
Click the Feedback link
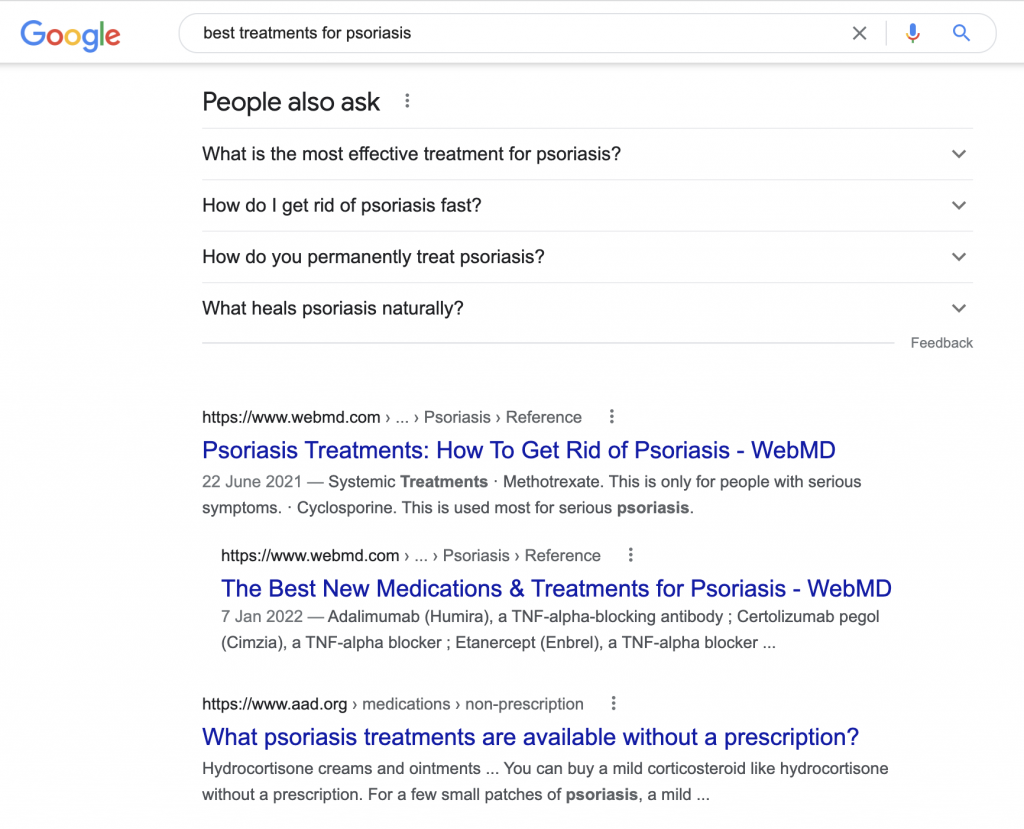click(x=941, y=343)
